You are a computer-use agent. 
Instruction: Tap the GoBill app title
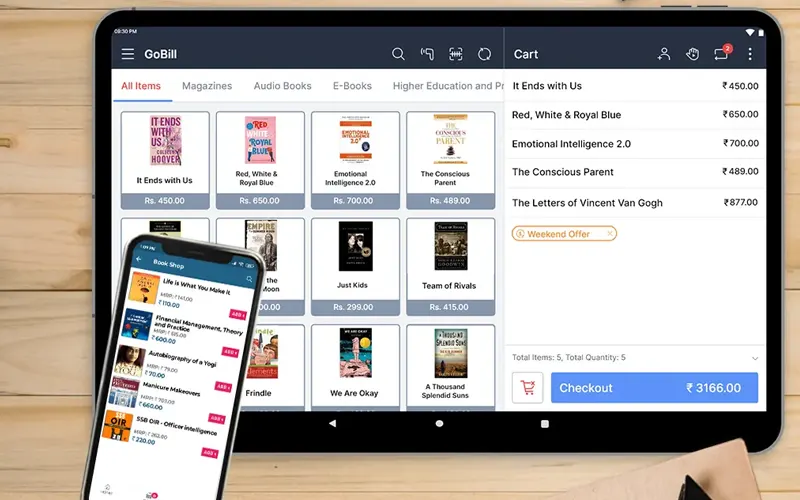(x=160, y=54)
